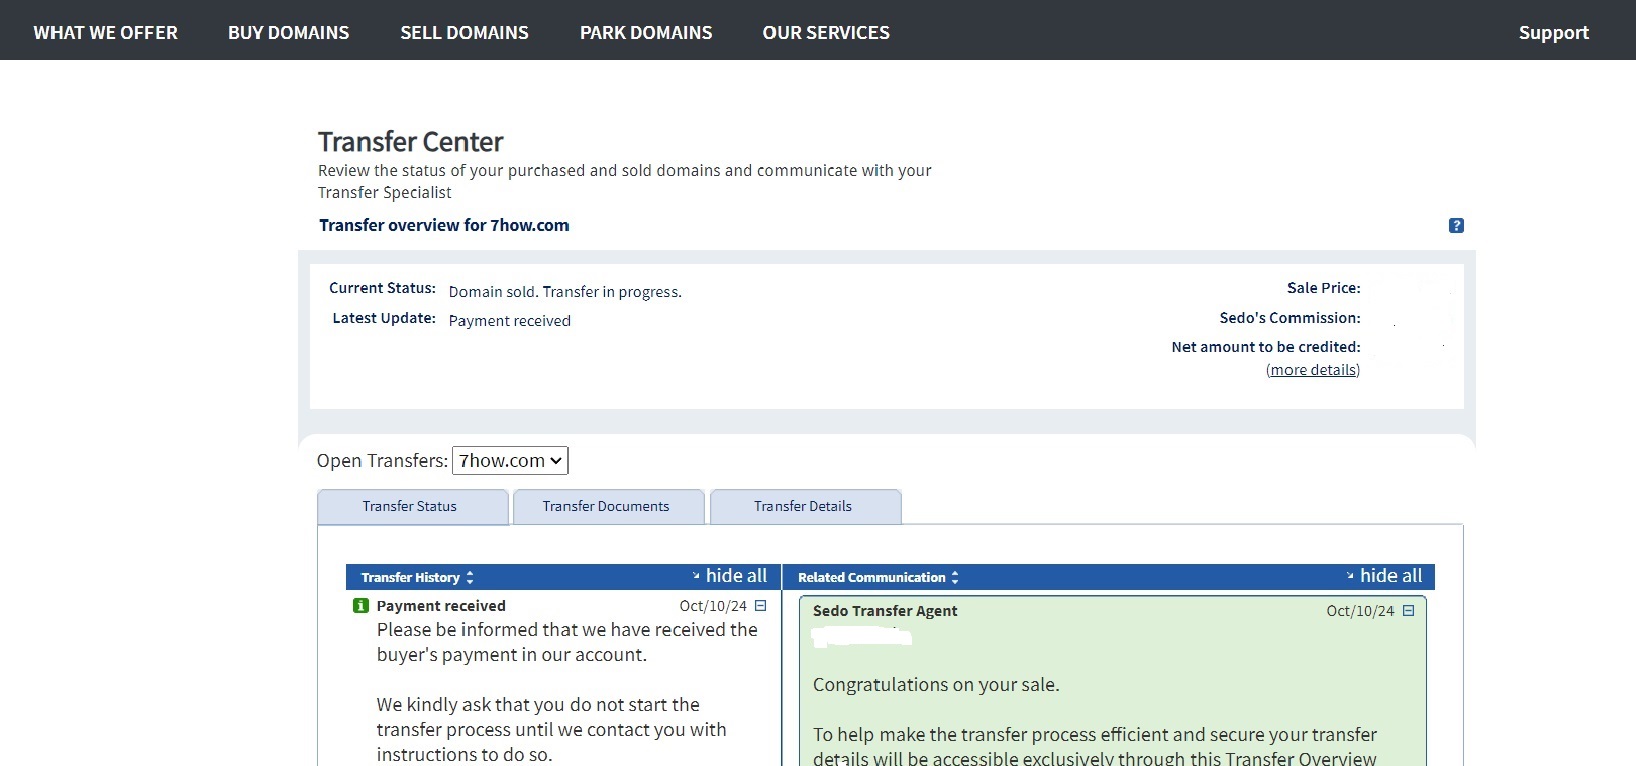Image resolution: width=1636 pixels, height=766 pixels.
Task: Collapse the Sedo Transfer Agent message
Action: pos(1408,611)
